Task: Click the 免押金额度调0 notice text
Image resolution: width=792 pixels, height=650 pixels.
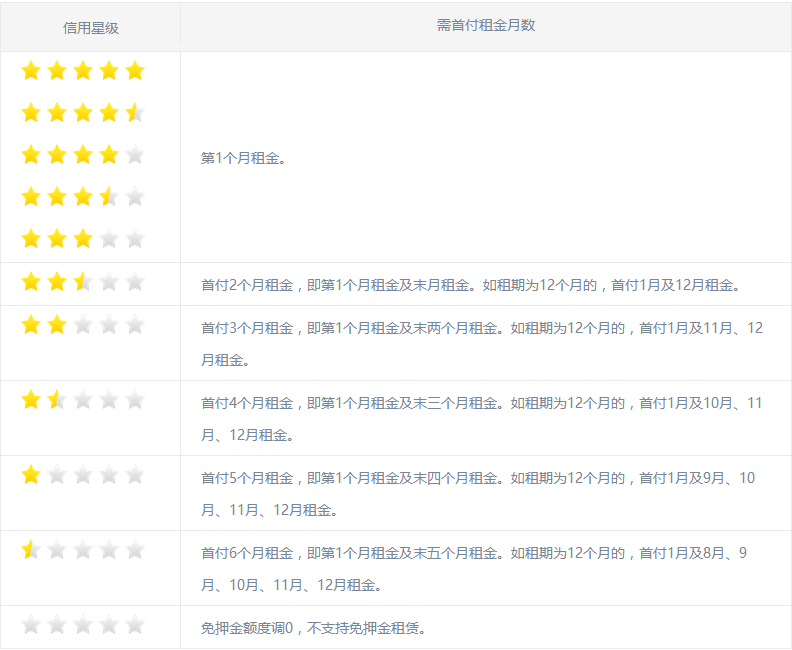Action: (314, 628)
